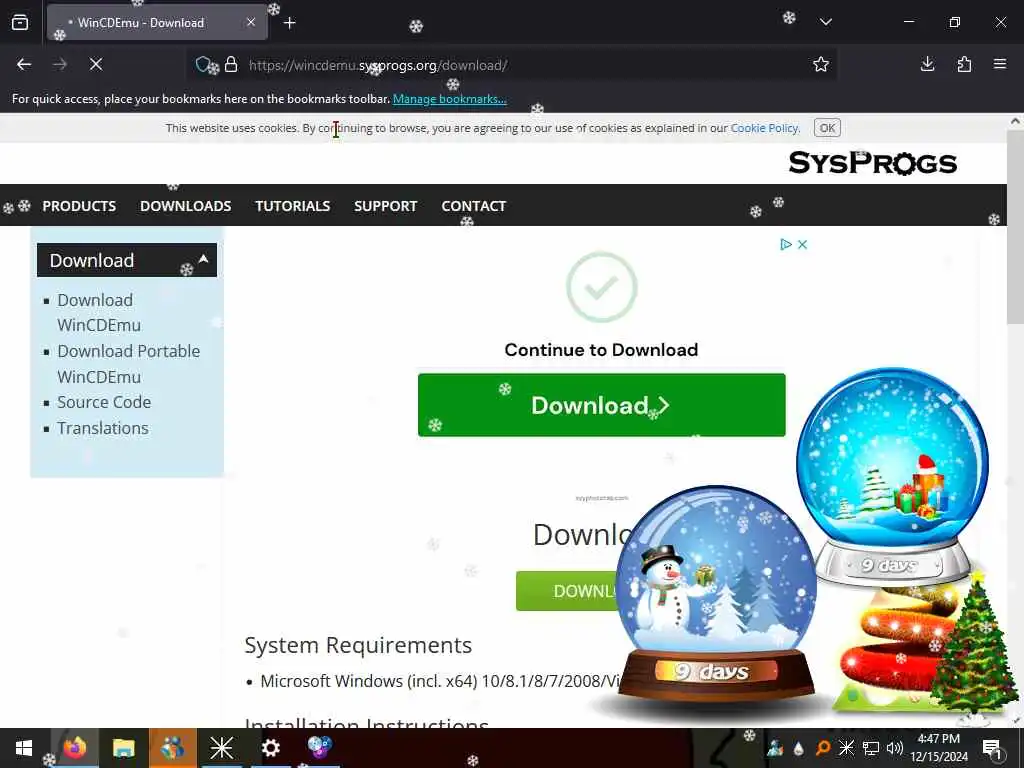Open the Firefox application menu
This screenshot has width=1024, height=768.
tap(1000, 64)
